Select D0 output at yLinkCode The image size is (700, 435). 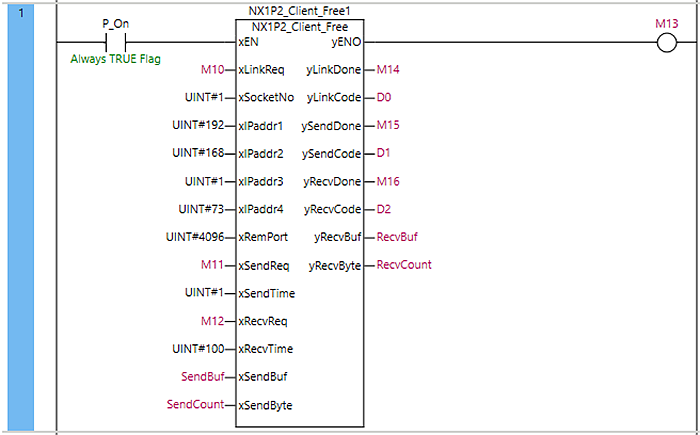(384, 97)
